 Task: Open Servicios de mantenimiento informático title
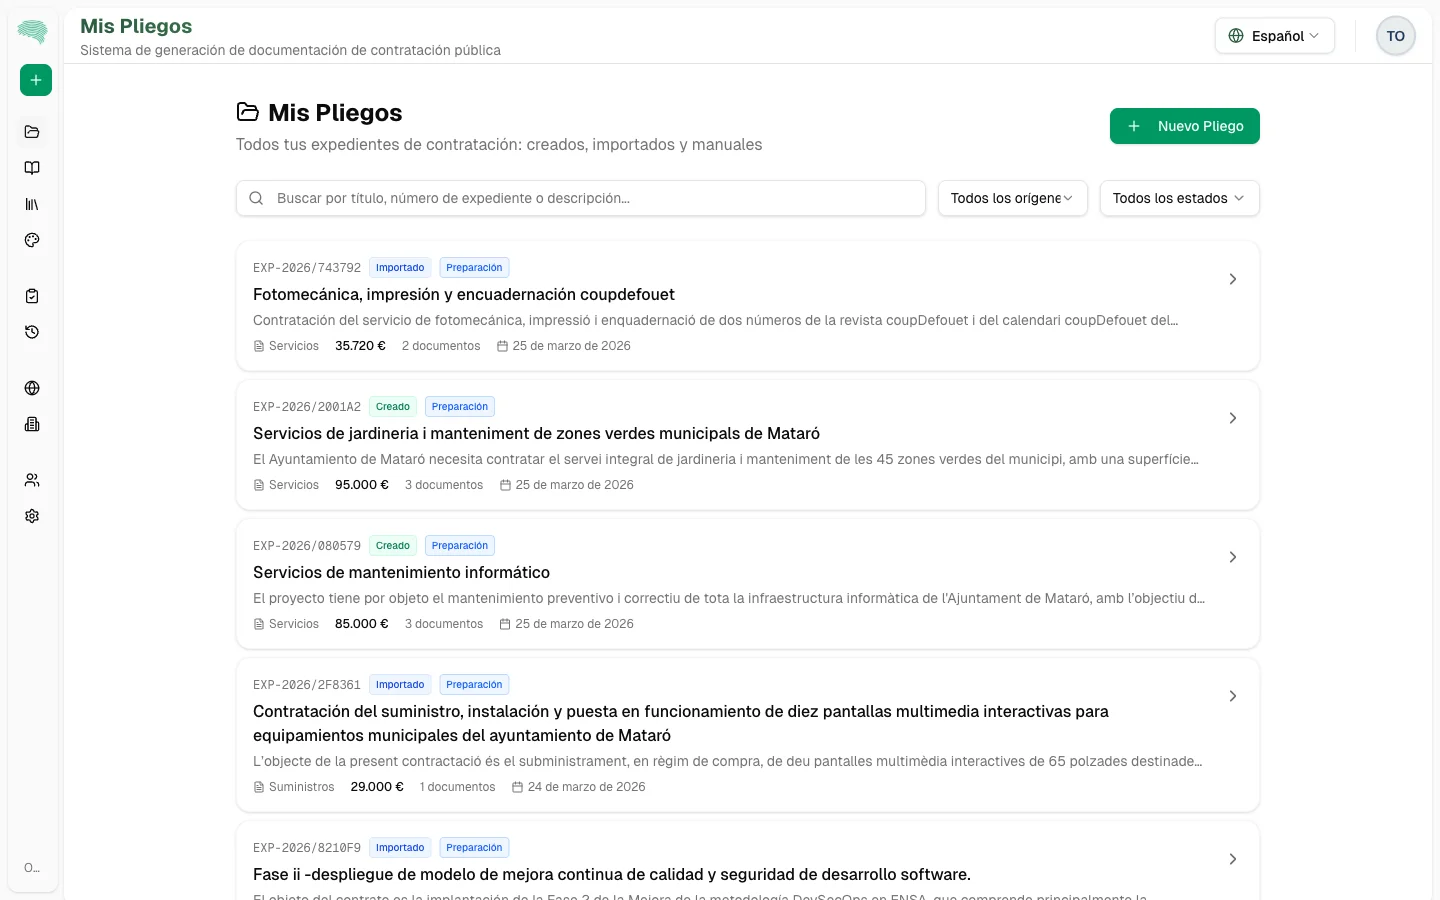point(401,572)
